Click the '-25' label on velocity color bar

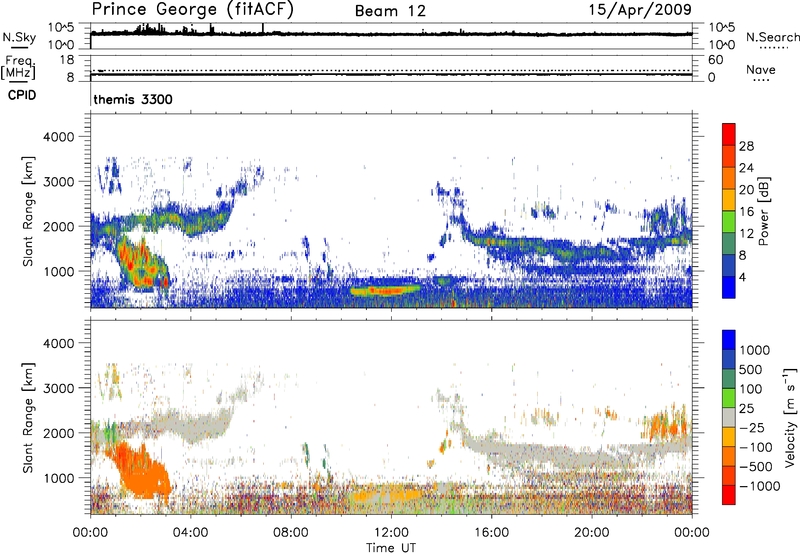tap(752, 427)
